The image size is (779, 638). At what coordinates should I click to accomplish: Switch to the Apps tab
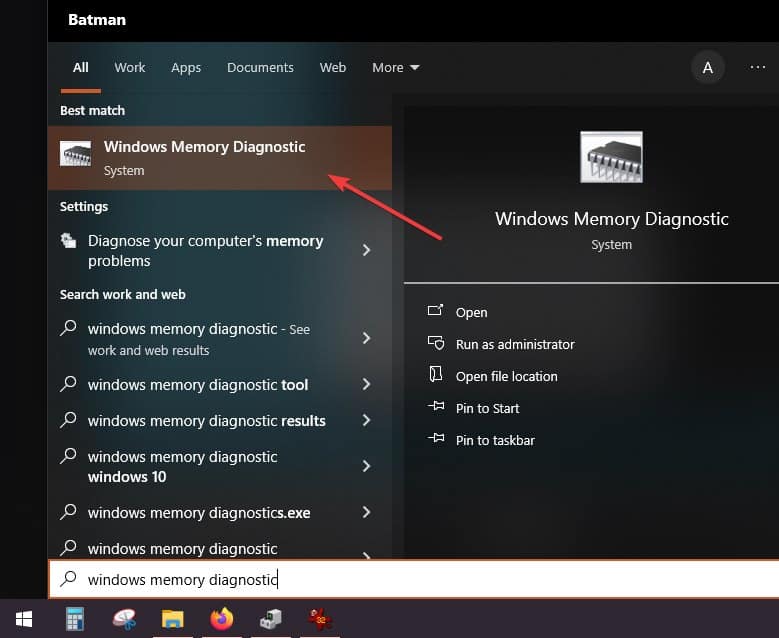coord(186,68)
